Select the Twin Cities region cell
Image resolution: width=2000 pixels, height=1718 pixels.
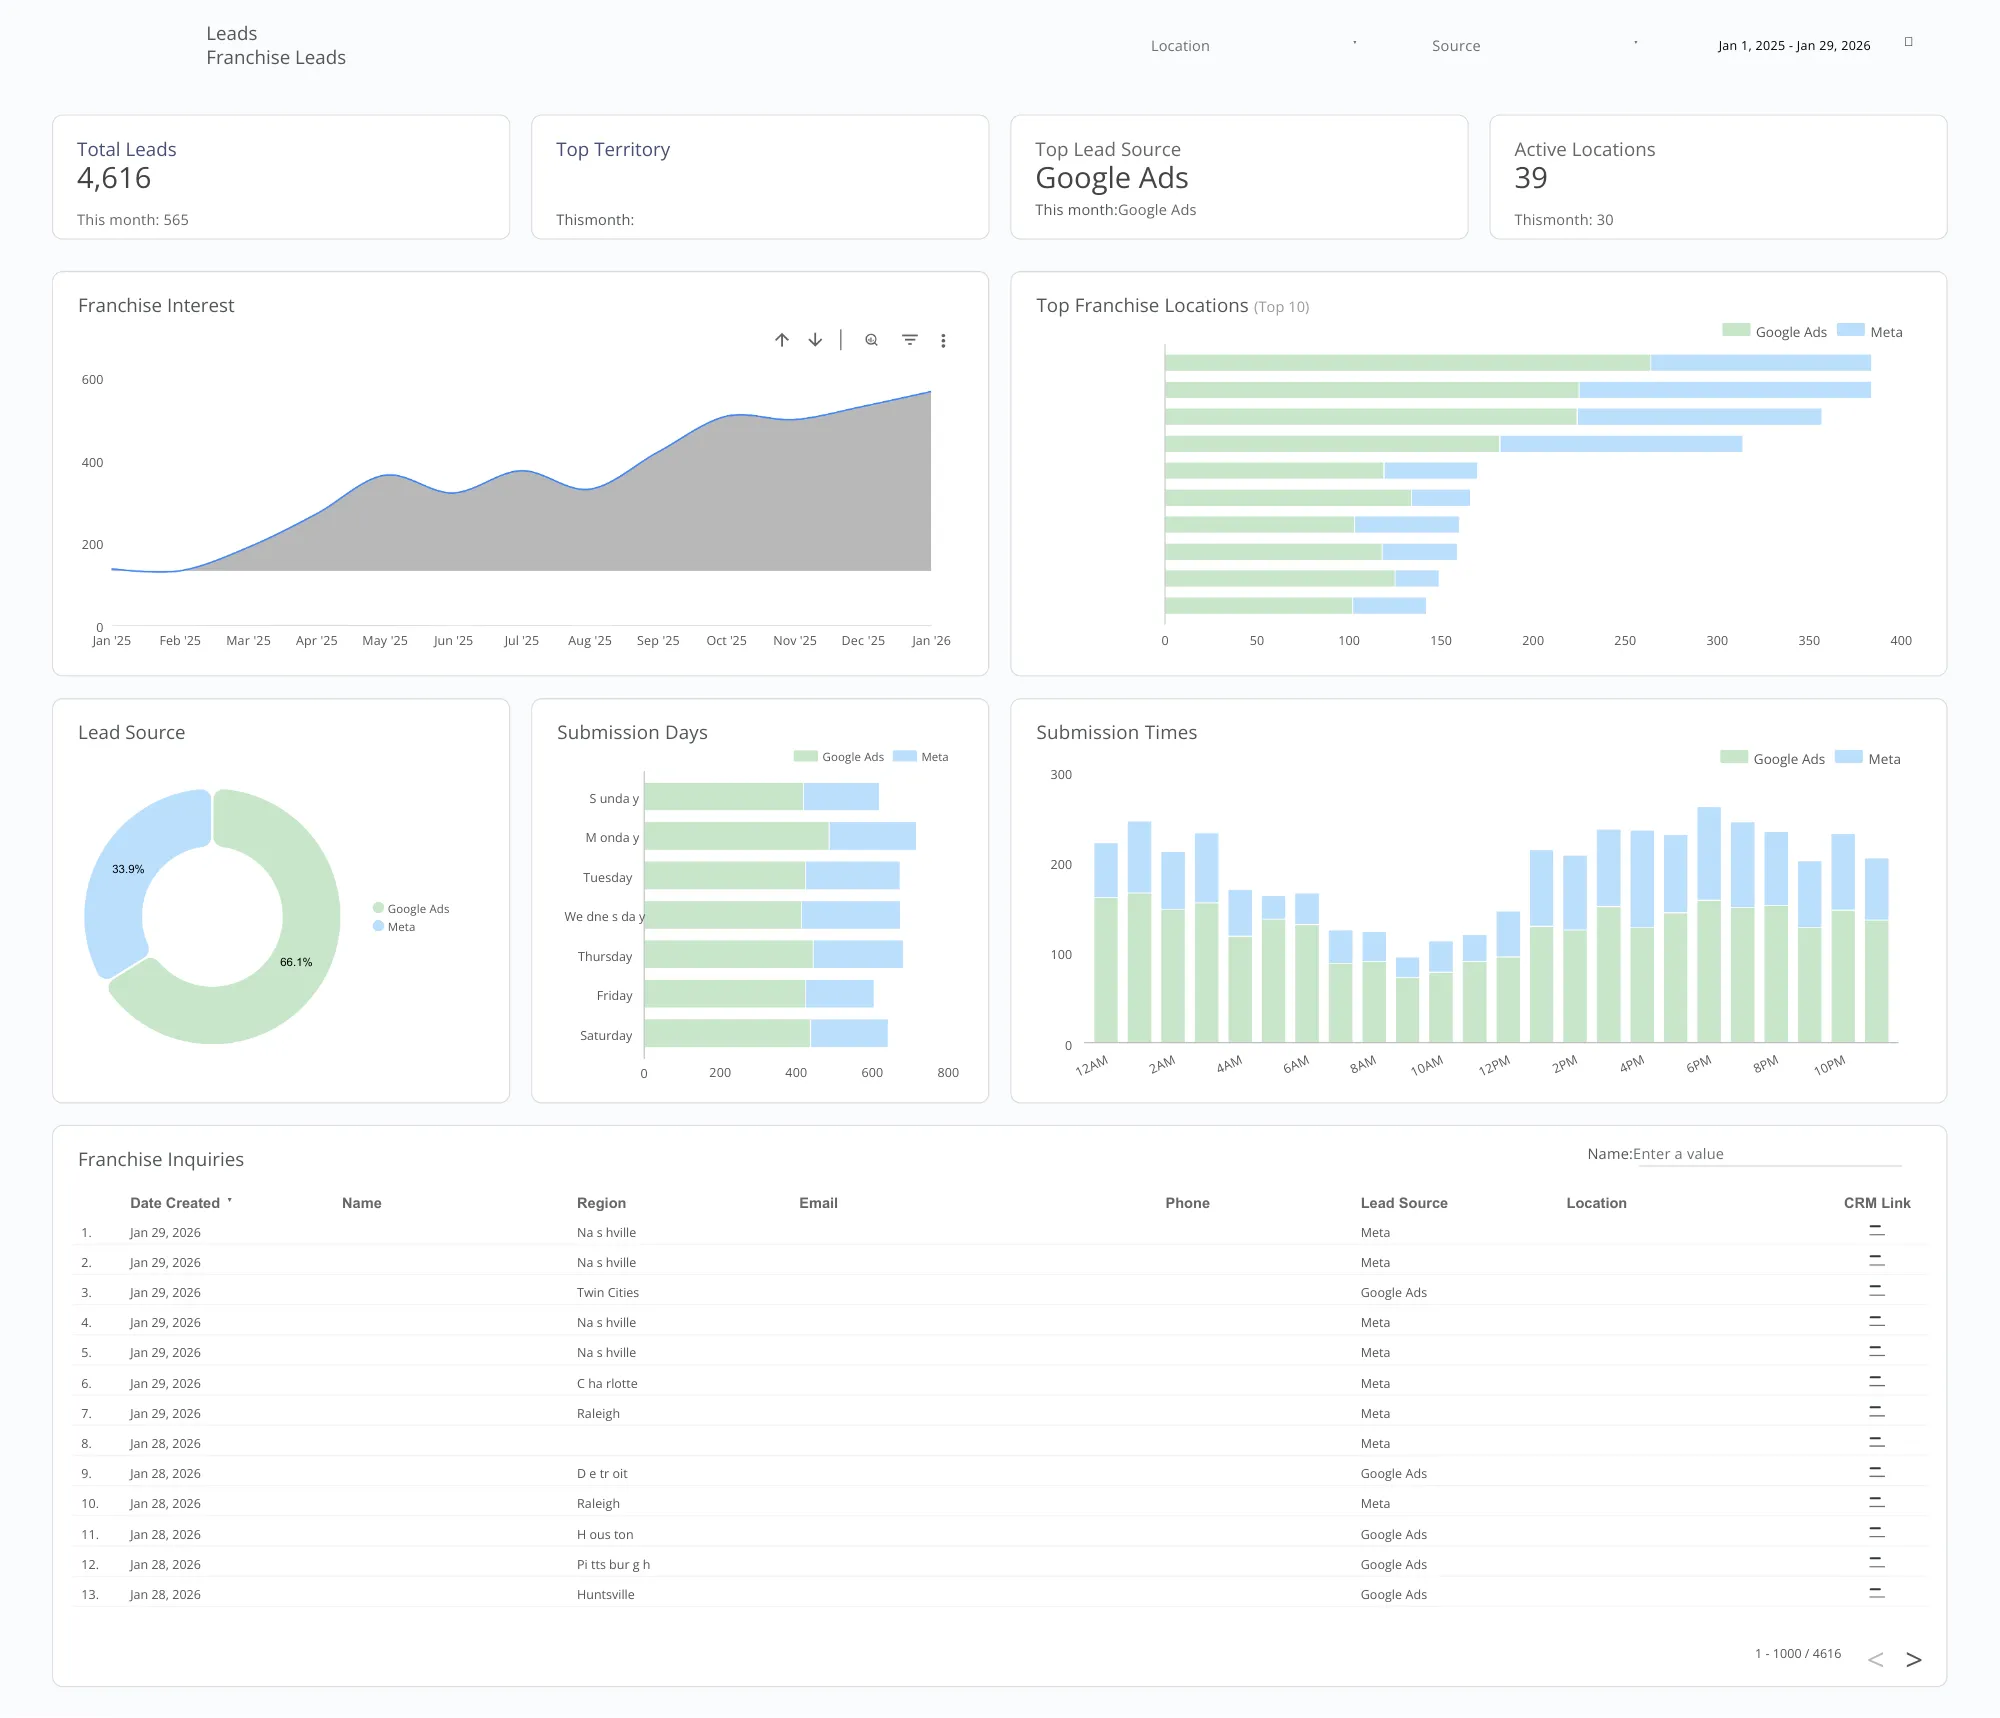(608, 1292)
